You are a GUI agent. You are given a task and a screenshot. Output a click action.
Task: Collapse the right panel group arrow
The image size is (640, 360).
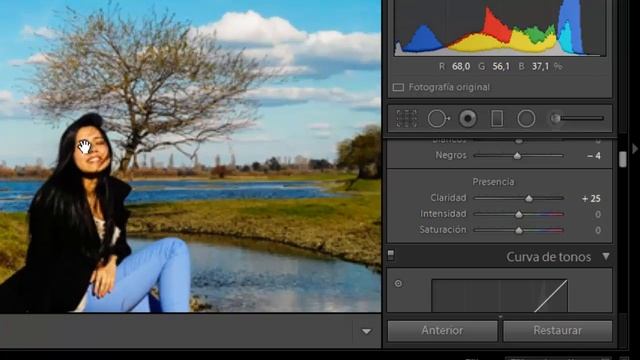click(x=635, y=149)
